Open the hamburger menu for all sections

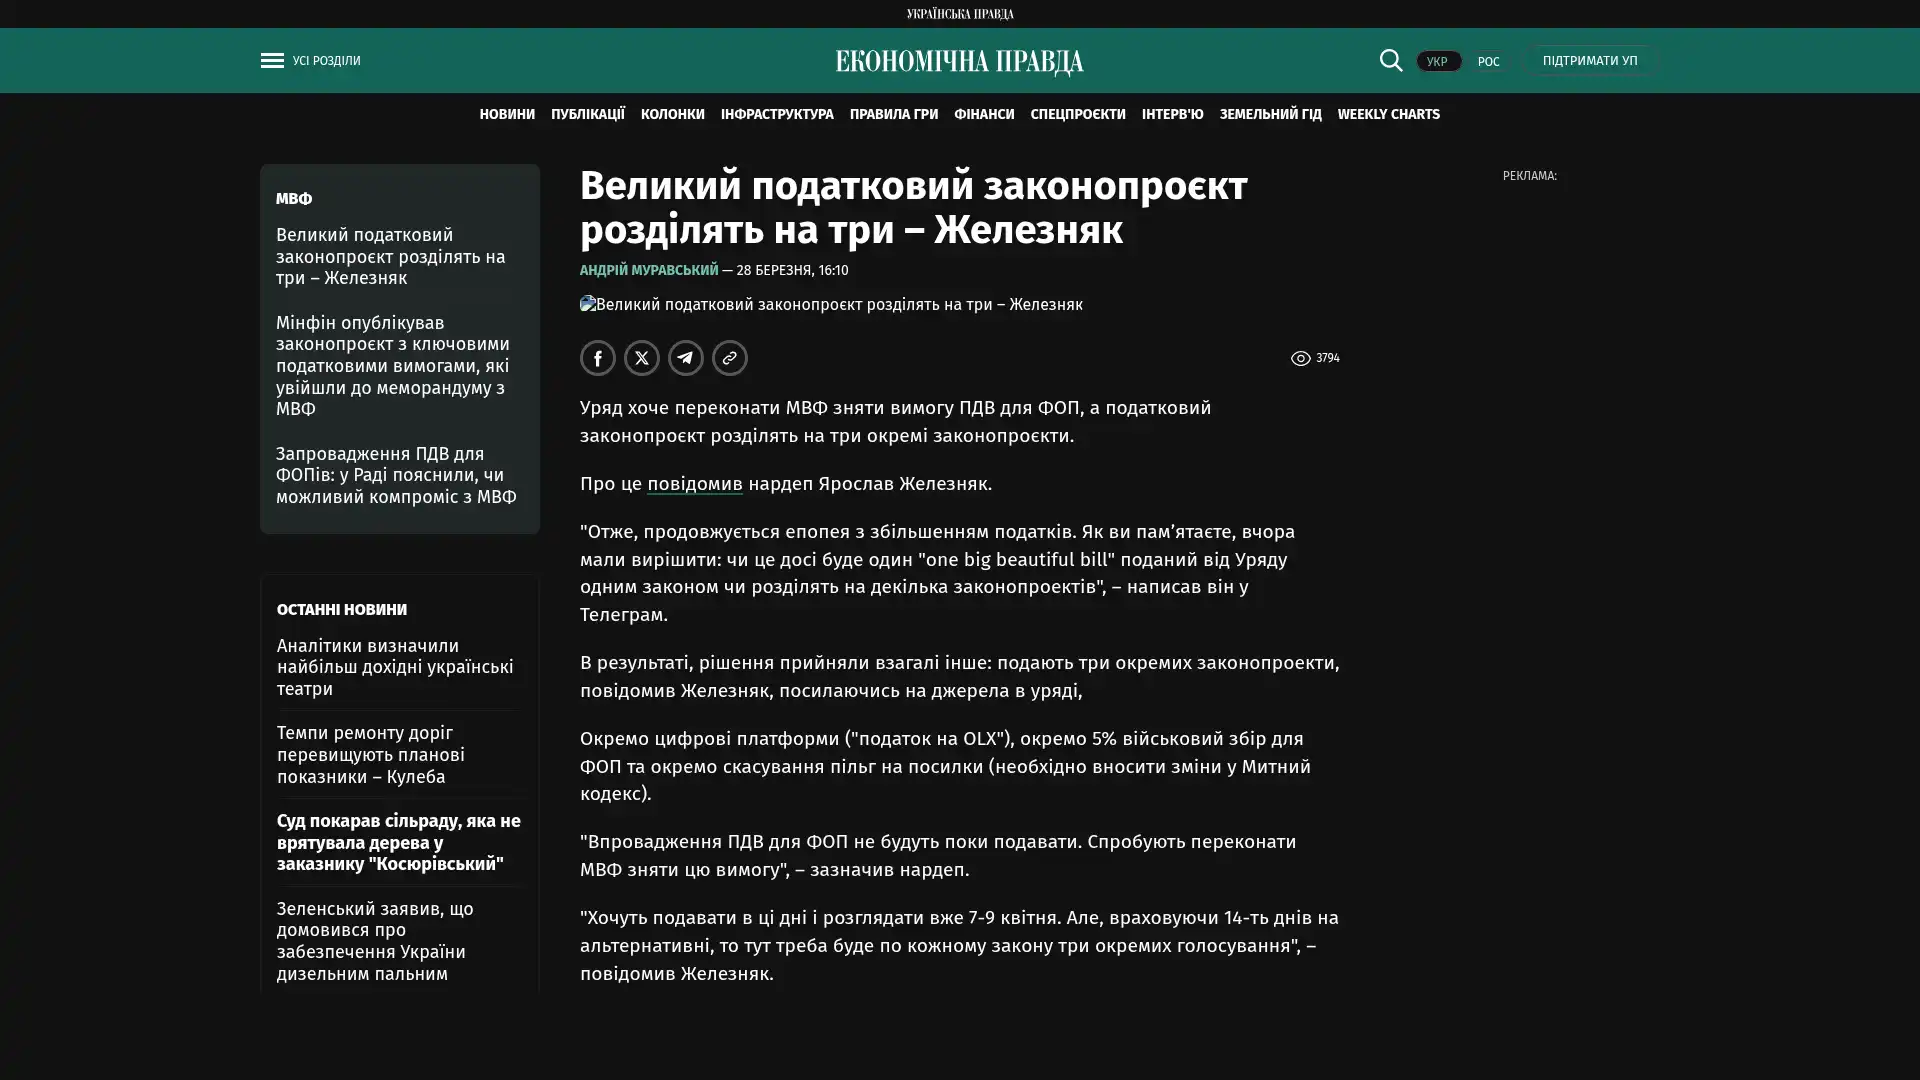coord(272,60)
